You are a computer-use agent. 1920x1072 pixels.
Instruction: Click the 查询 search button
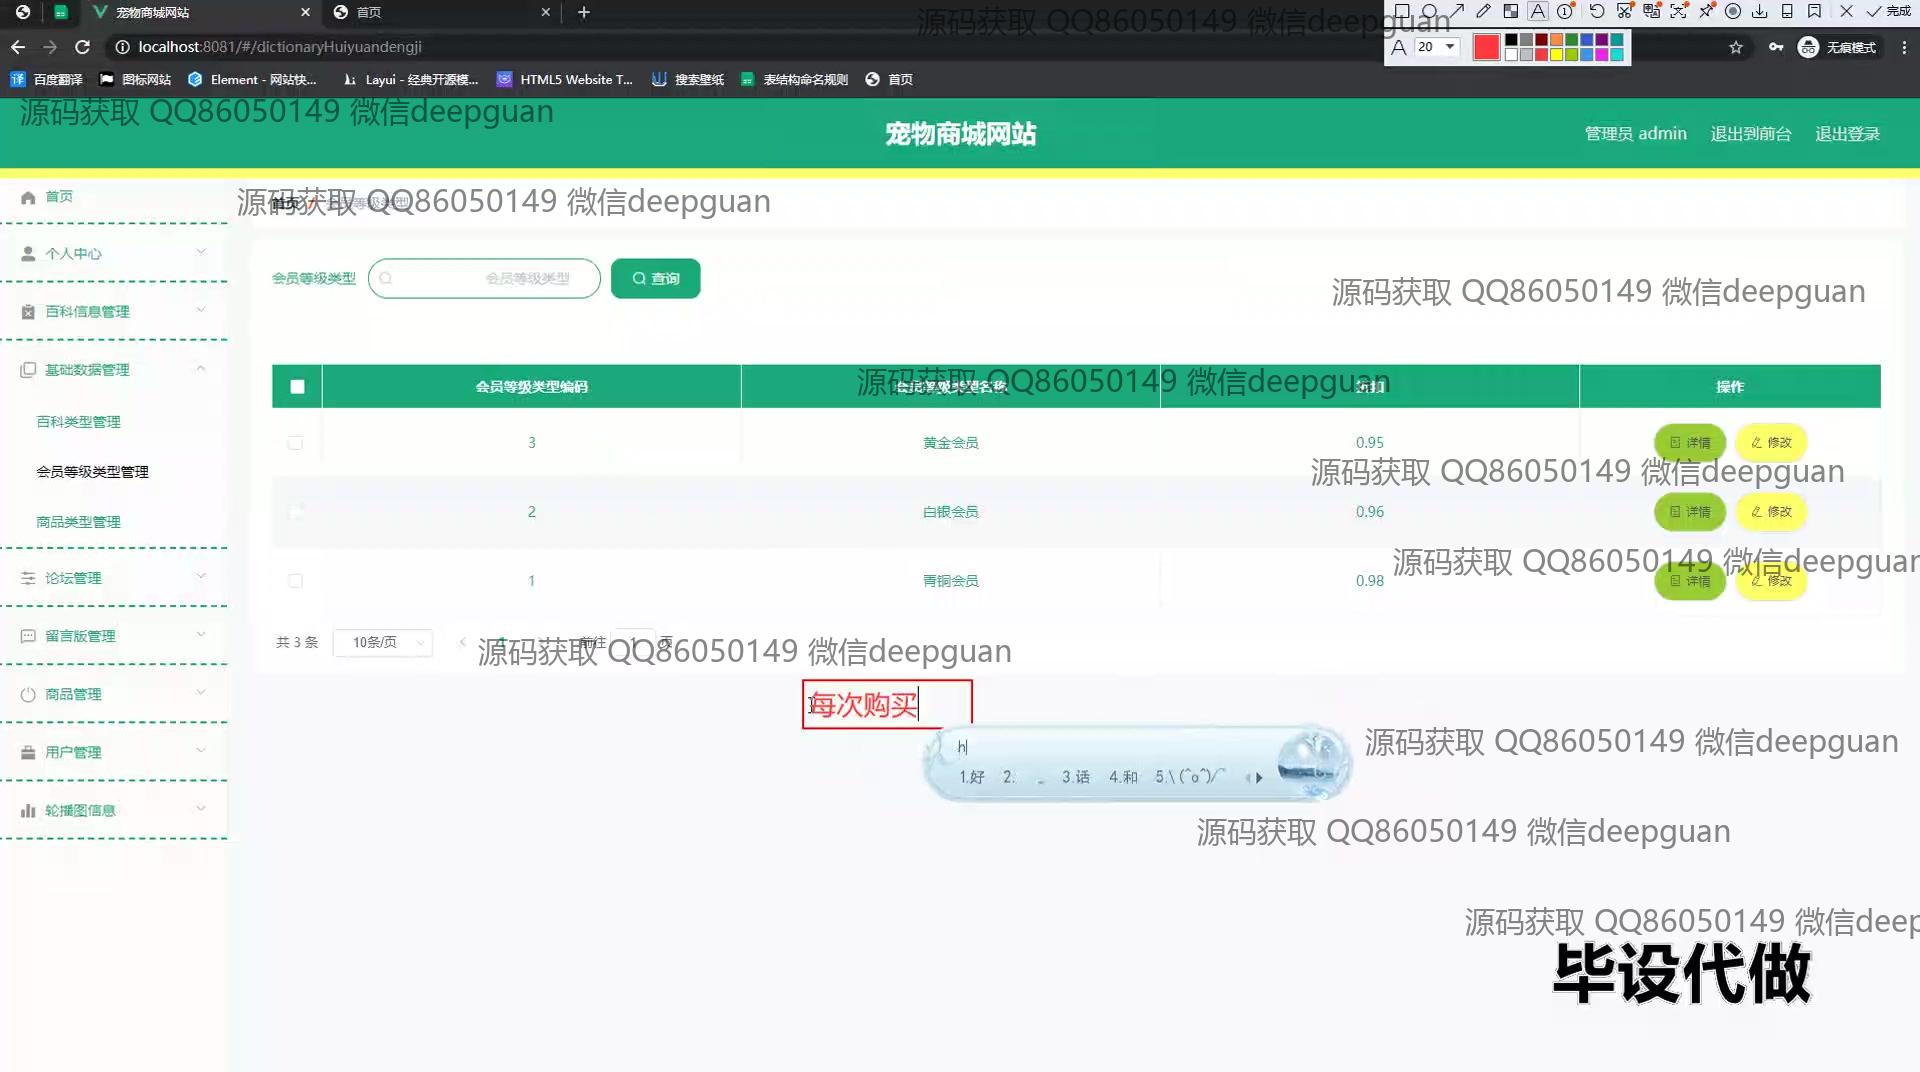pos(655,278)
